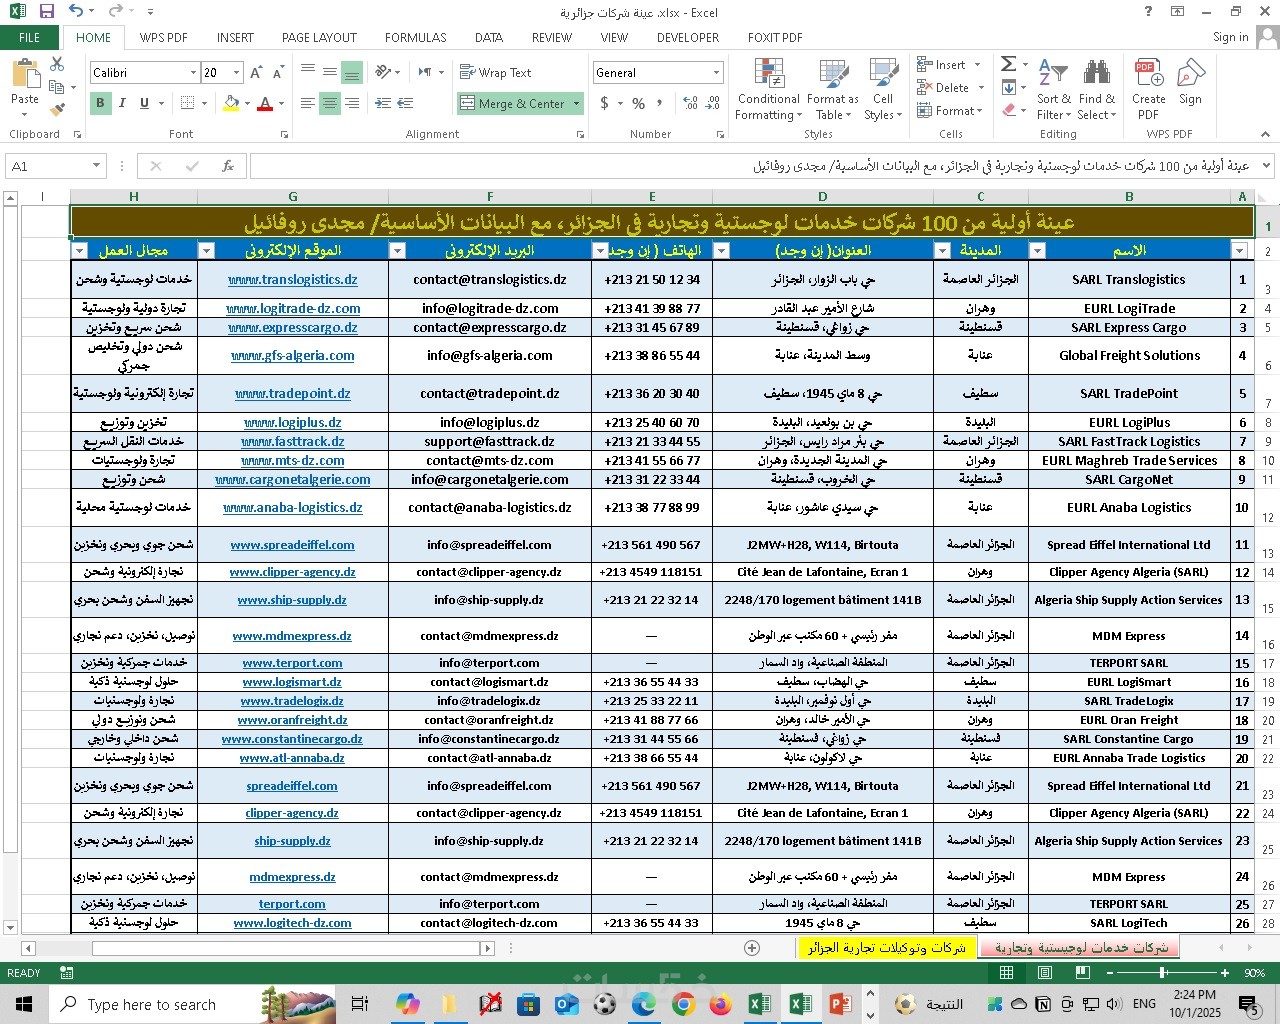The height and width of the screenshot is (1024, 1280).
Task: Click the Sign pen icon
Action: [1190, 82]
